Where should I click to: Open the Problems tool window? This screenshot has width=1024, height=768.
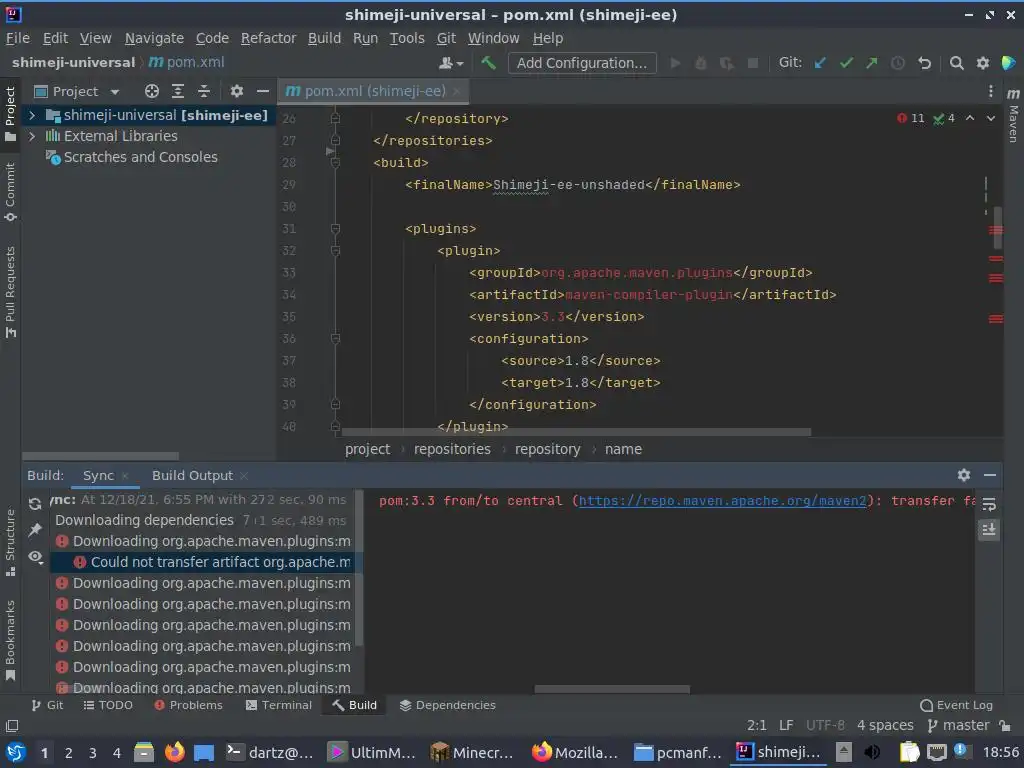(188, 705)
